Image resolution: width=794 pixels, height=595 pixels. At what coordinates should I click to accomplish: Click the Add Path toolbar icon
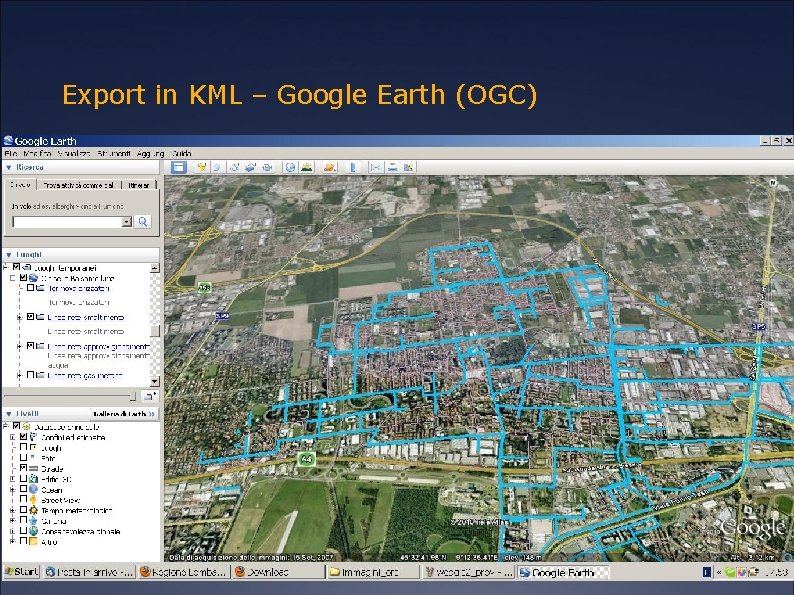(x=234, y=167)
